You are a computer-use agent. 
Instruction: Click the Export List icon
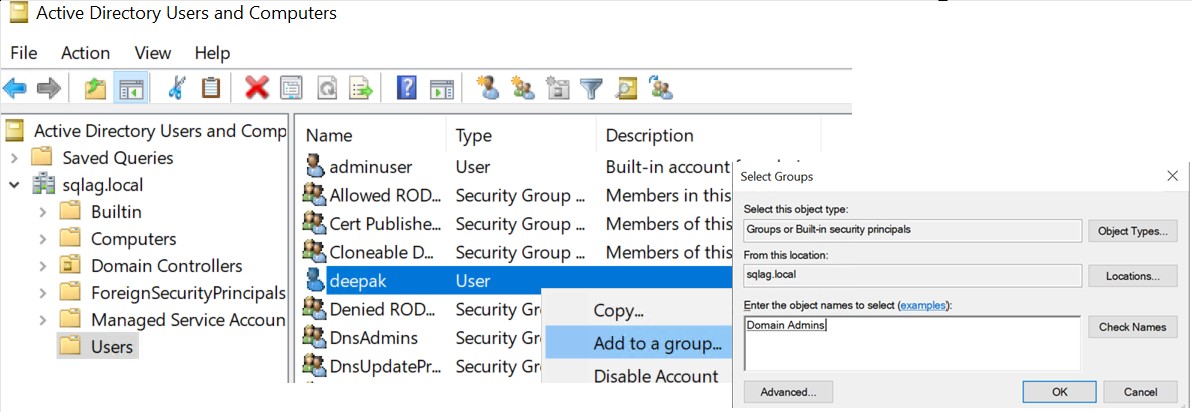(x=361, y=88)
